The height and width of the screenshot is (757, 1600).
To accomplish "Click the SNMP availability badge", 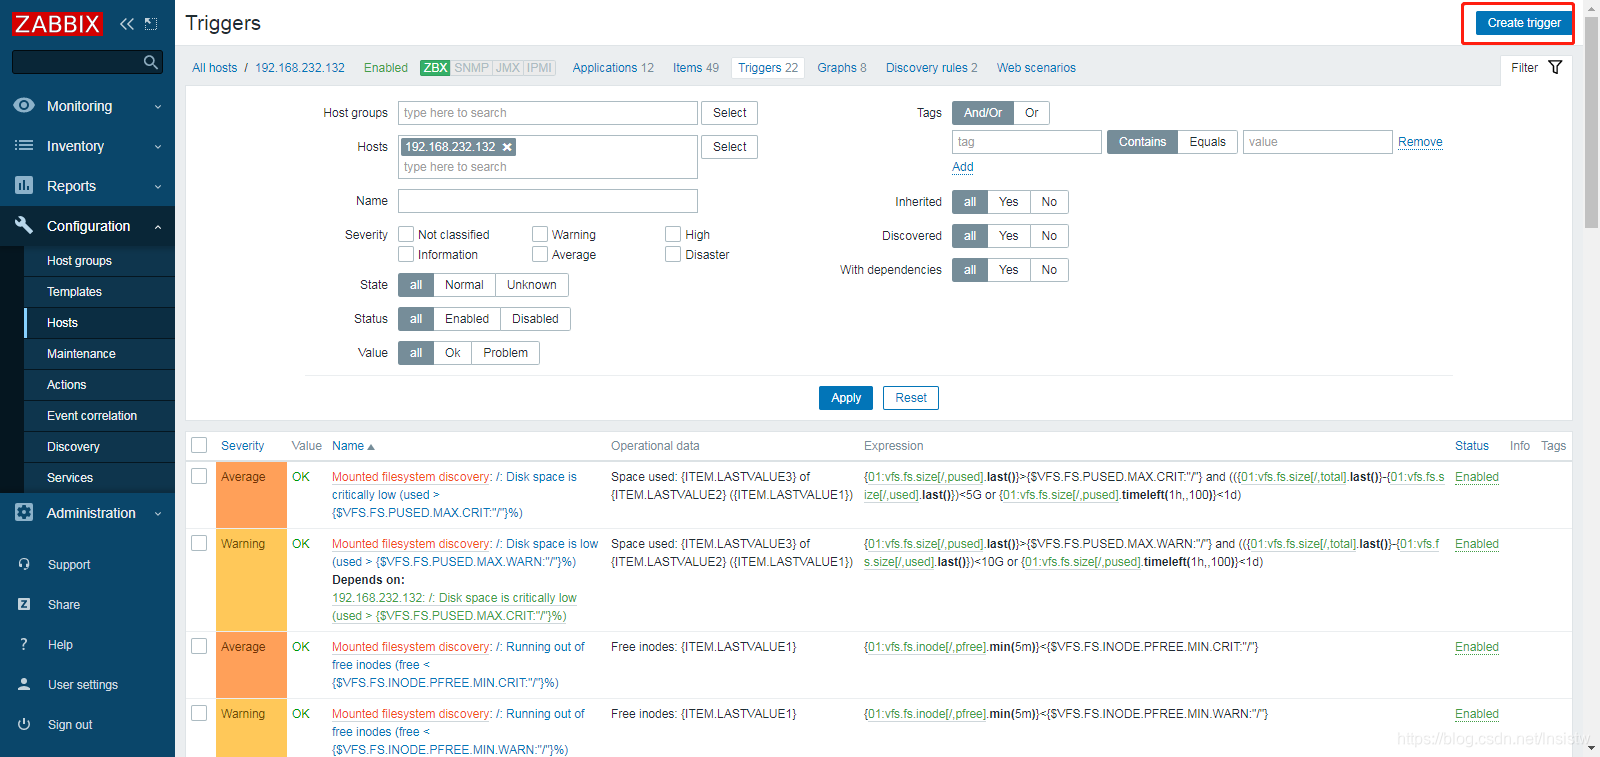I will pyautogui.click(x=471, y=68).
